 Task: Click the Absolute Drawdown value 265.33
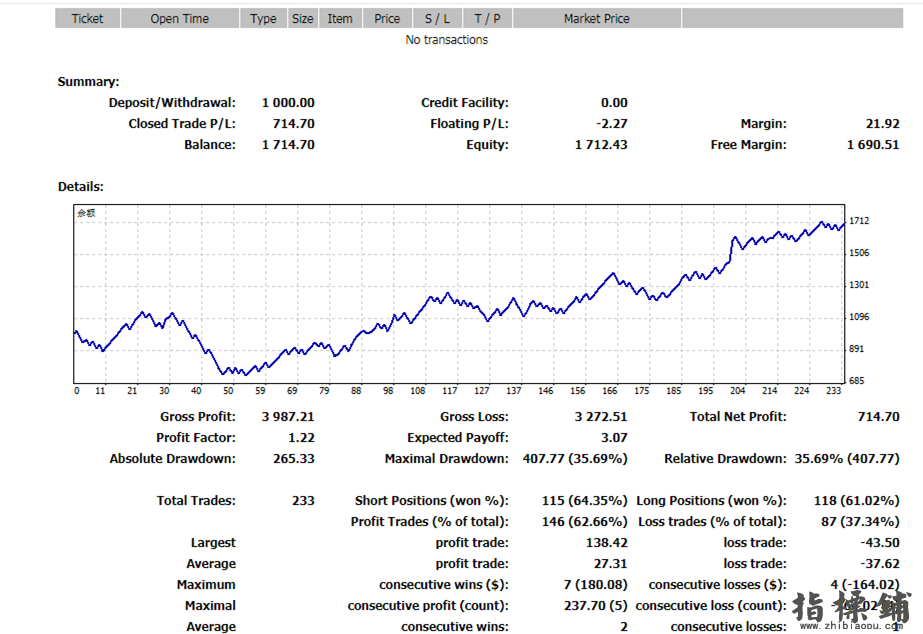click(294, 459)
